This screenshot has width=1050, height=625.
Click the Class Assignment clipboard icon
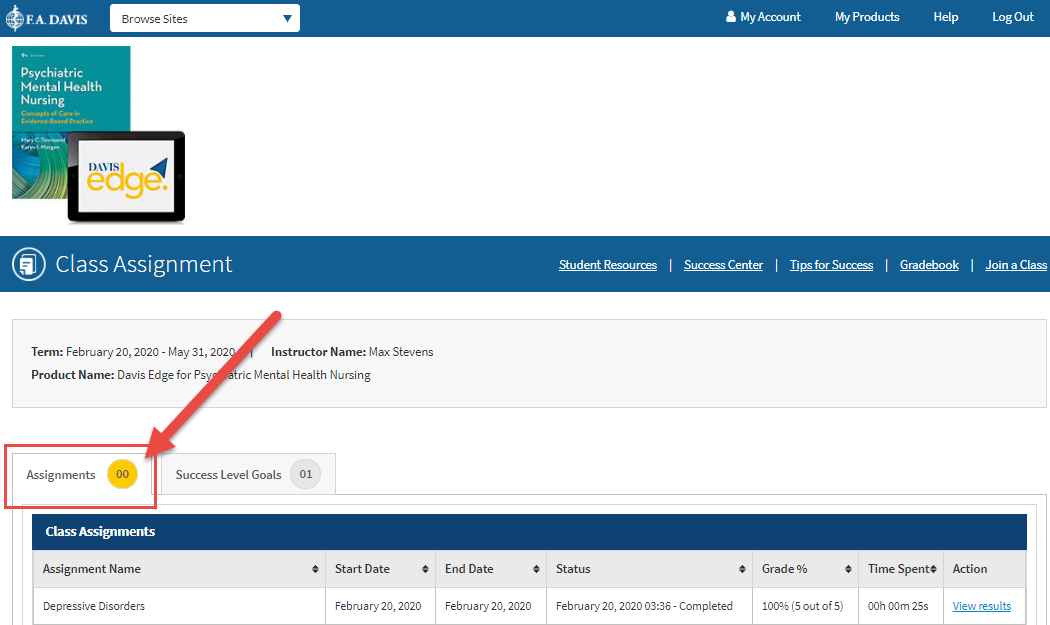pos(29,264)
